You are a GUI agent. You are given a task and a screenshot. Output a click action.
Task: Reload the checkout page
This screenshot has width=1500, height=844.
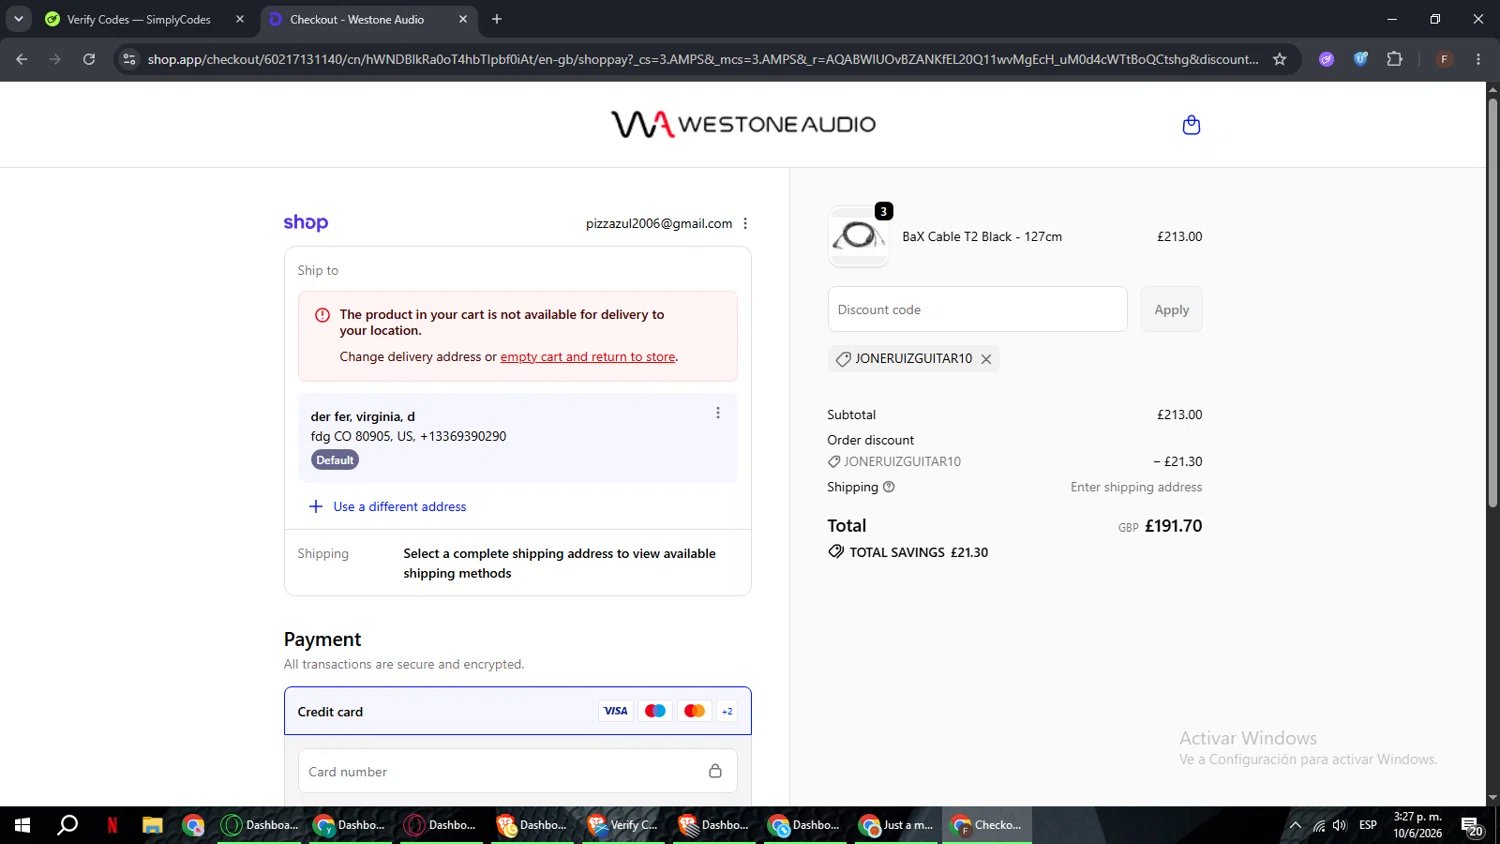pyautogui.click(x=89, y=59)
